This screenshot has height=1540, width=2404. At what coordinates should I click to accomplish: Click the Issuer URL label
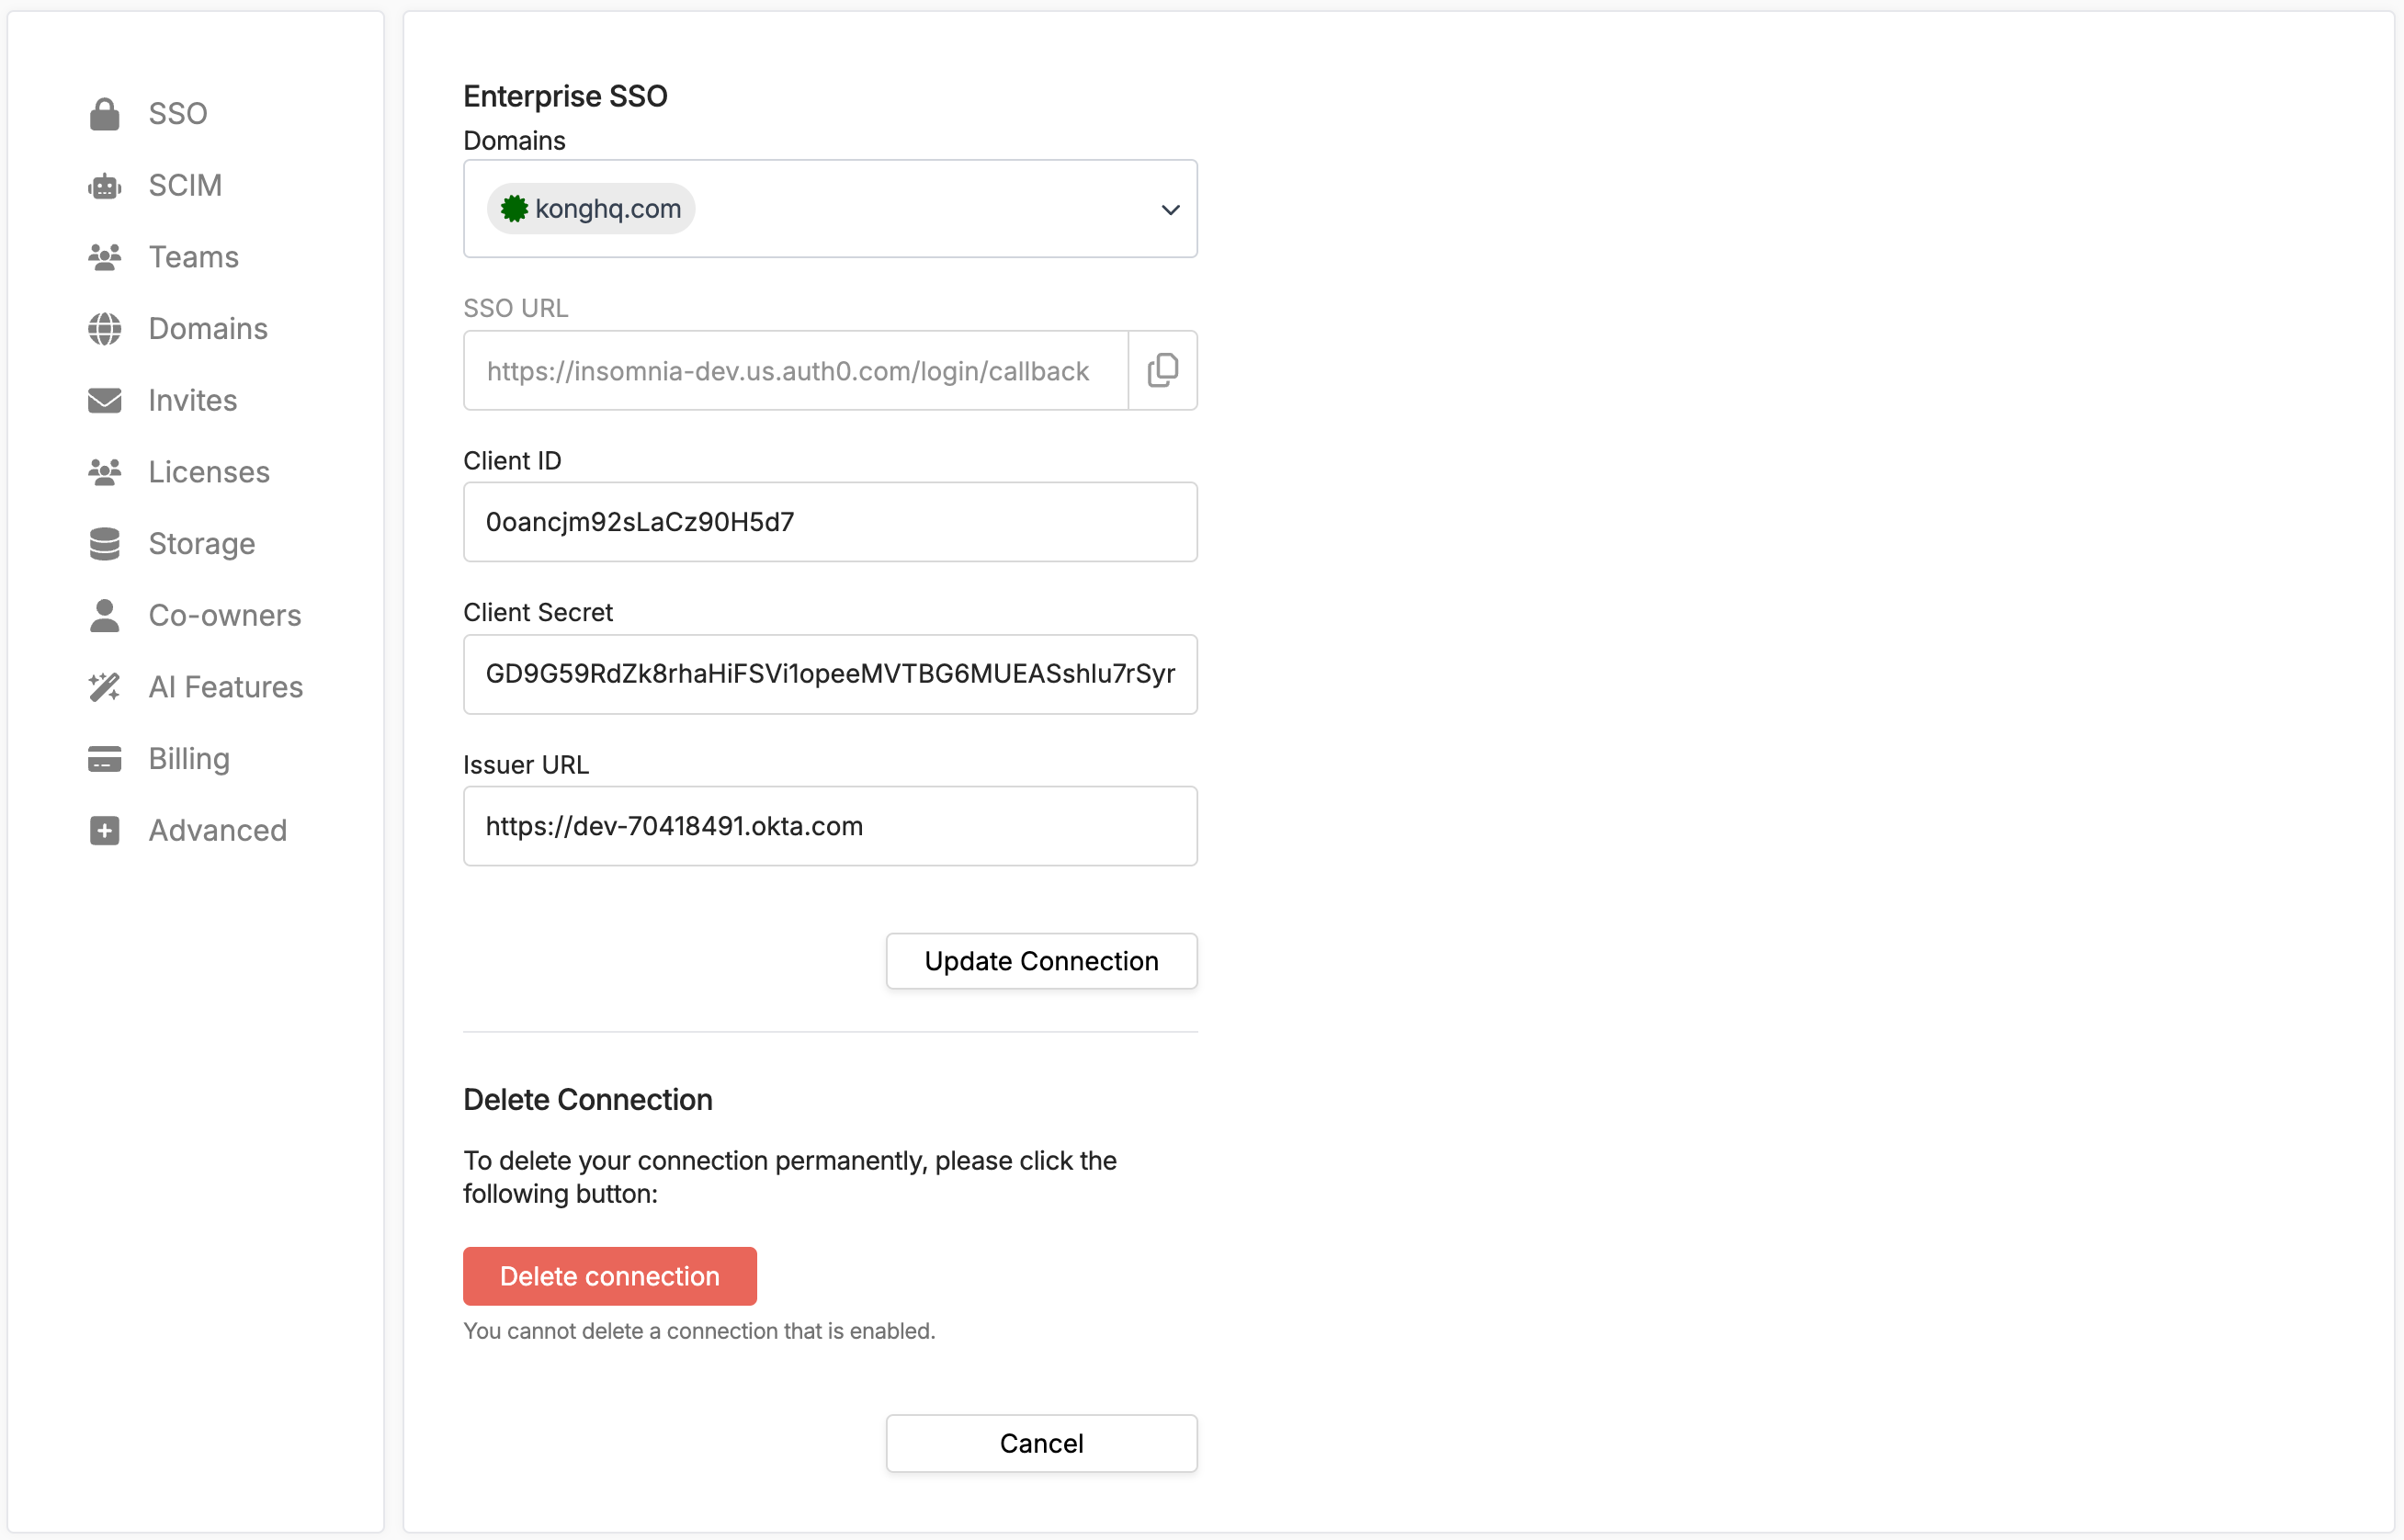click(526, 765)
